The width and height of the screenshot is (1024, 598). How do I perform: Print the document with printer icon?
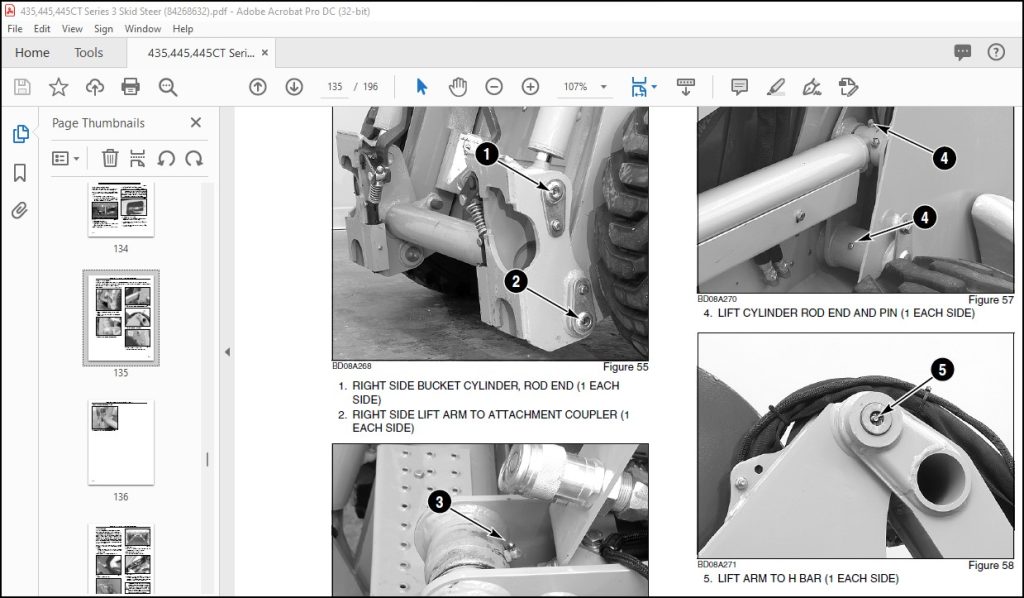coord(131,87)
